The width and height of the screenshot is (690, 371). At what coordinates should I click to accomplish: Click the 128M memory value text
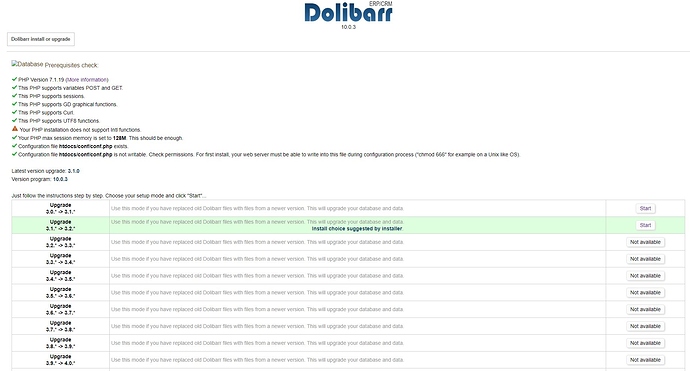pyautogui.click(x=119, y=138)
